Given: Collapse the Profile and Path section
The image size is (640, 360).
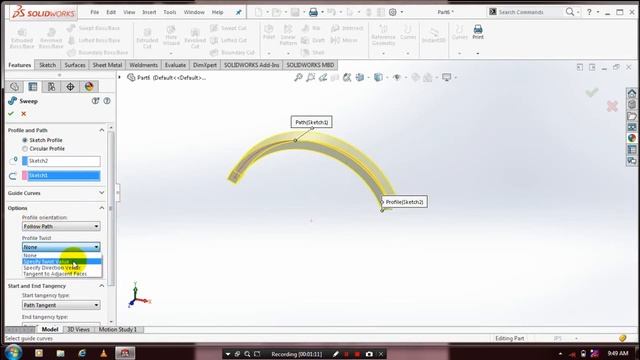Looking at the screenshot, I should 102,130.
